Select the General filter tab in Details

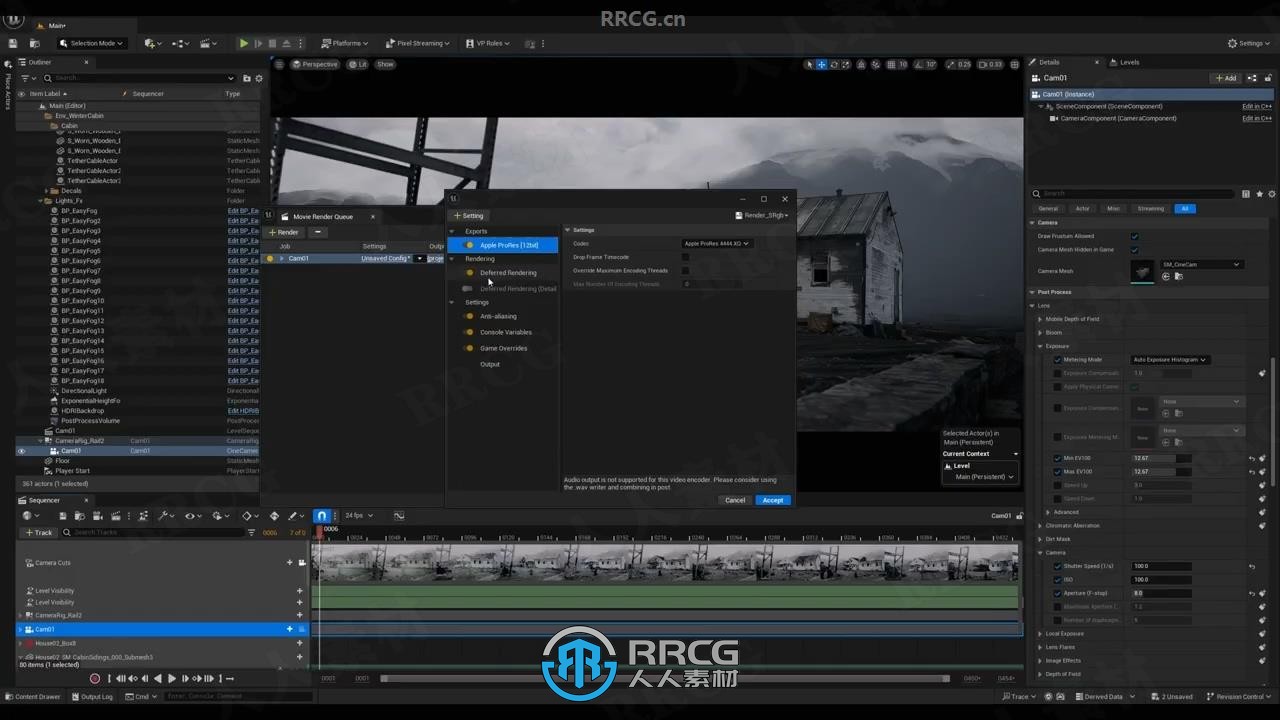coord(1048,209)
